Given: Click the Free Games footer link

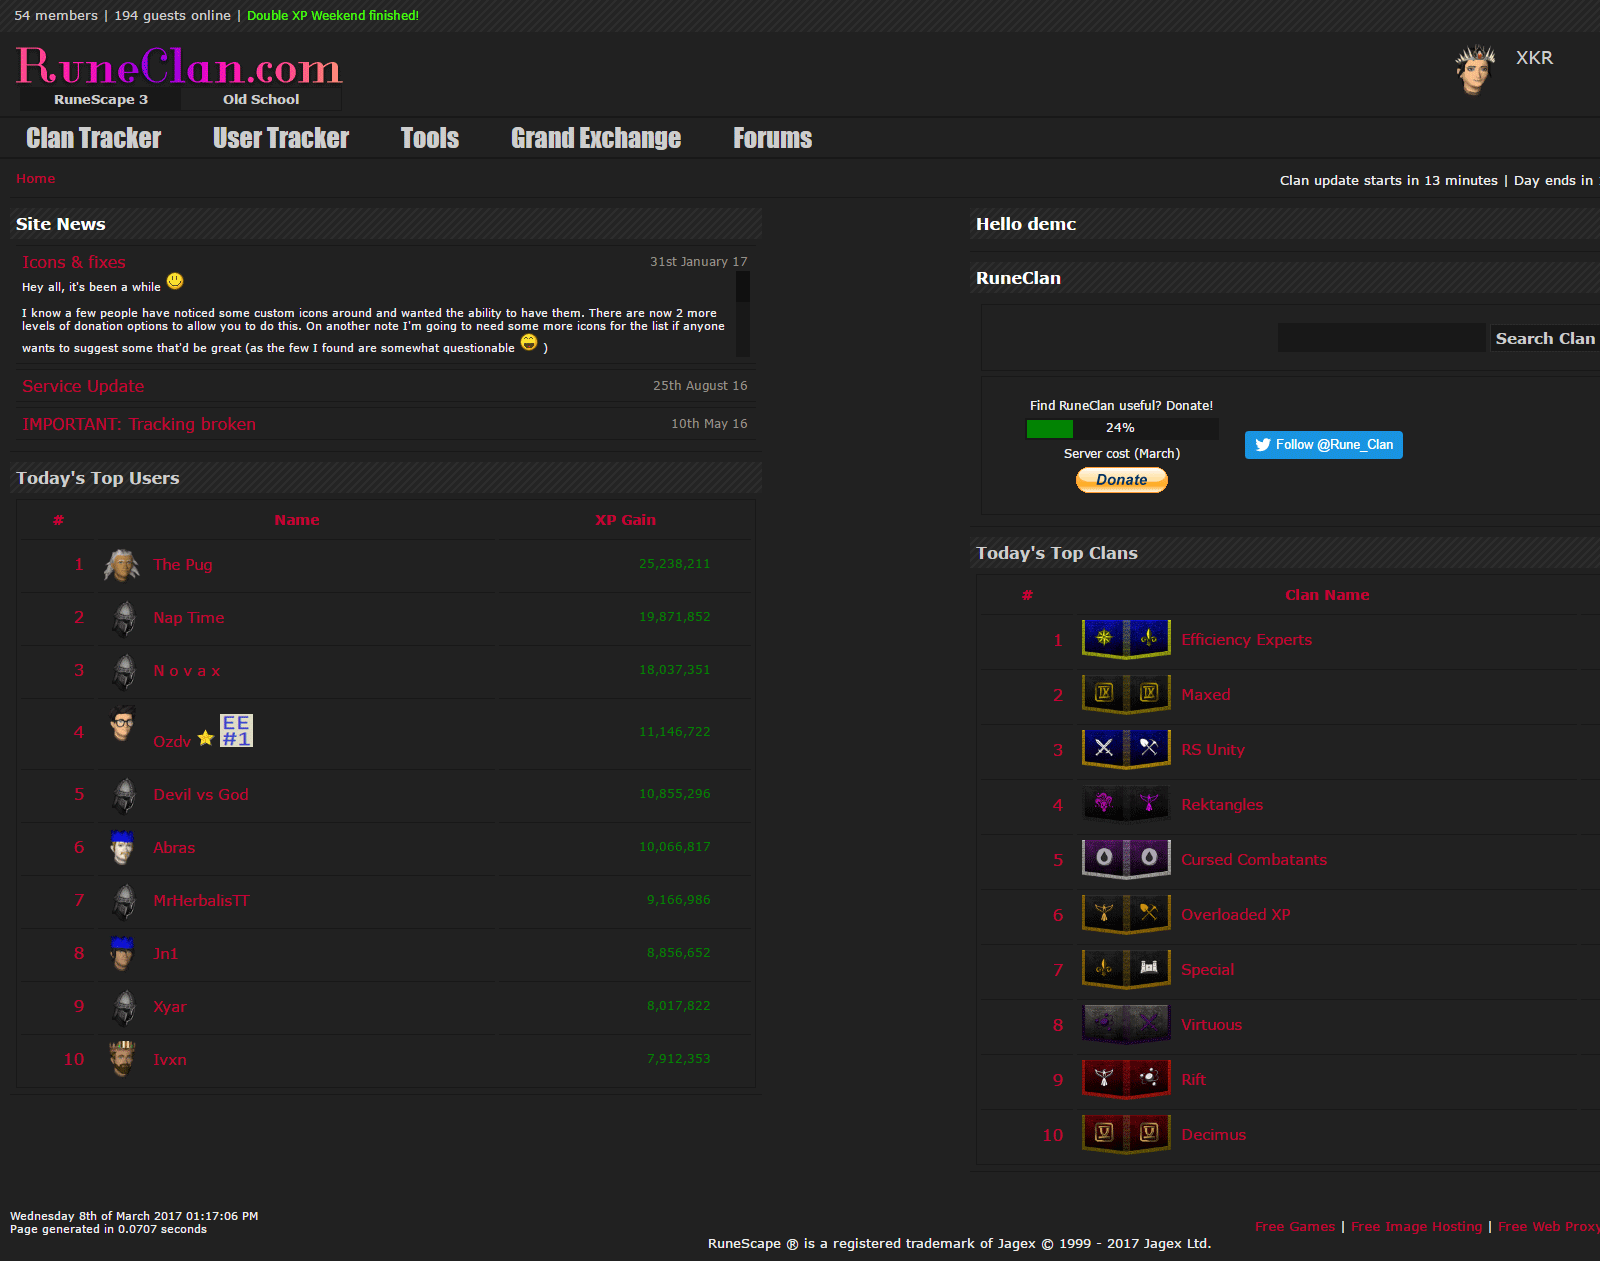Looking at the screenshot, I should coord(1295,1226).
